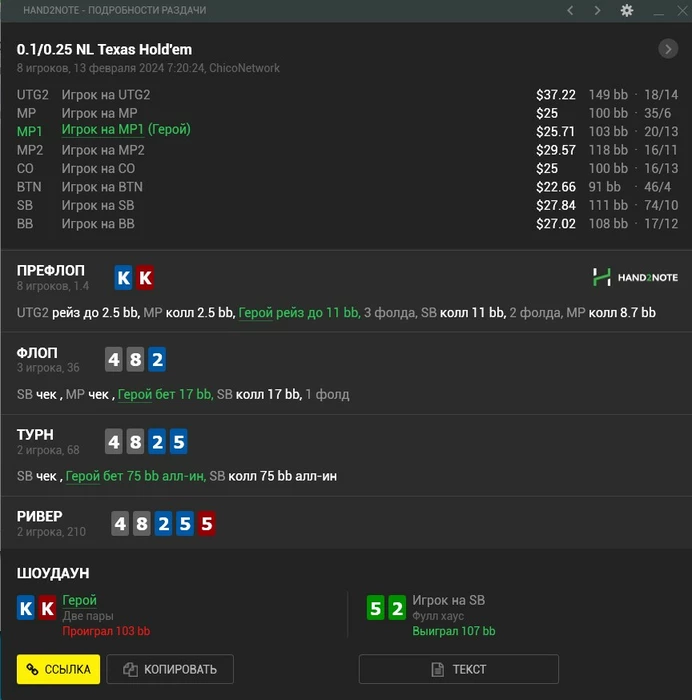Click 'Выиграл 107 bb' result text
The image size is (692, 700).
pyautogui.click(x=454, y=631)
